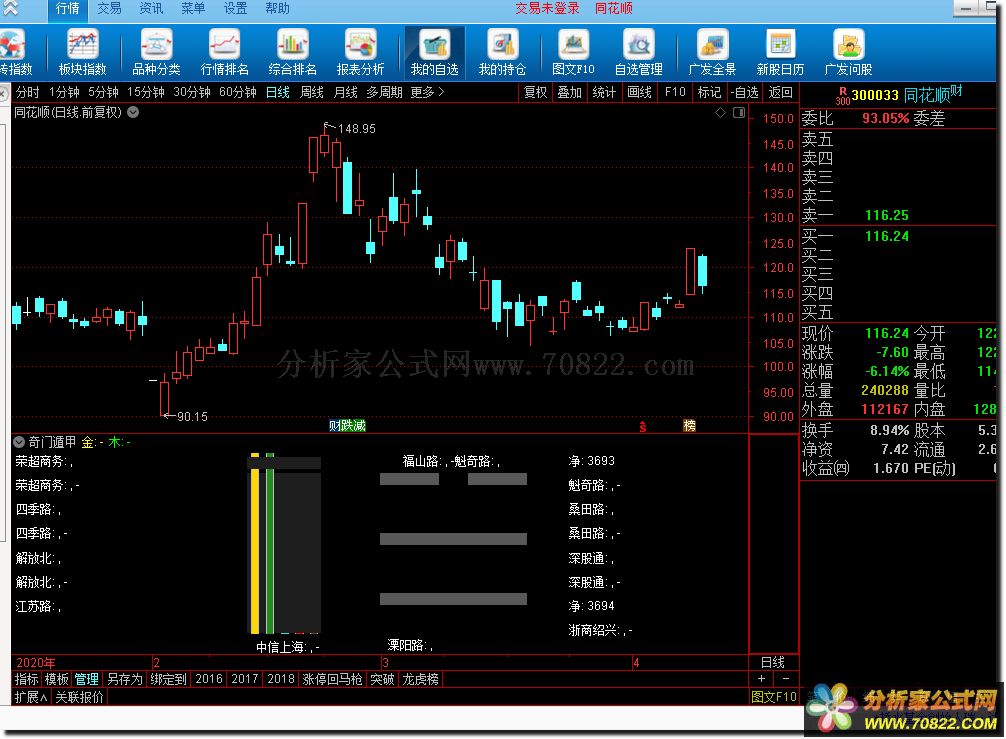
Task: Click the 叠加 button
Action: coord(569,92)
